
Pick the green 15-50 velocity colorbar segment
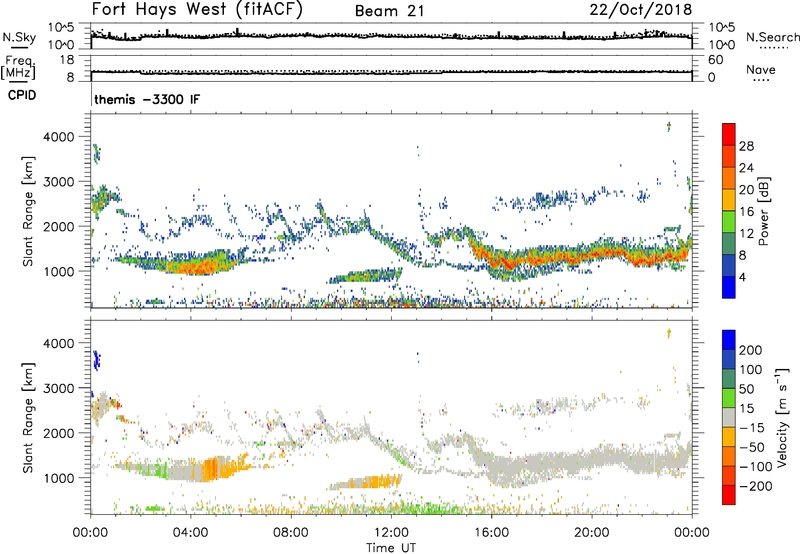(x=729, y=398)
